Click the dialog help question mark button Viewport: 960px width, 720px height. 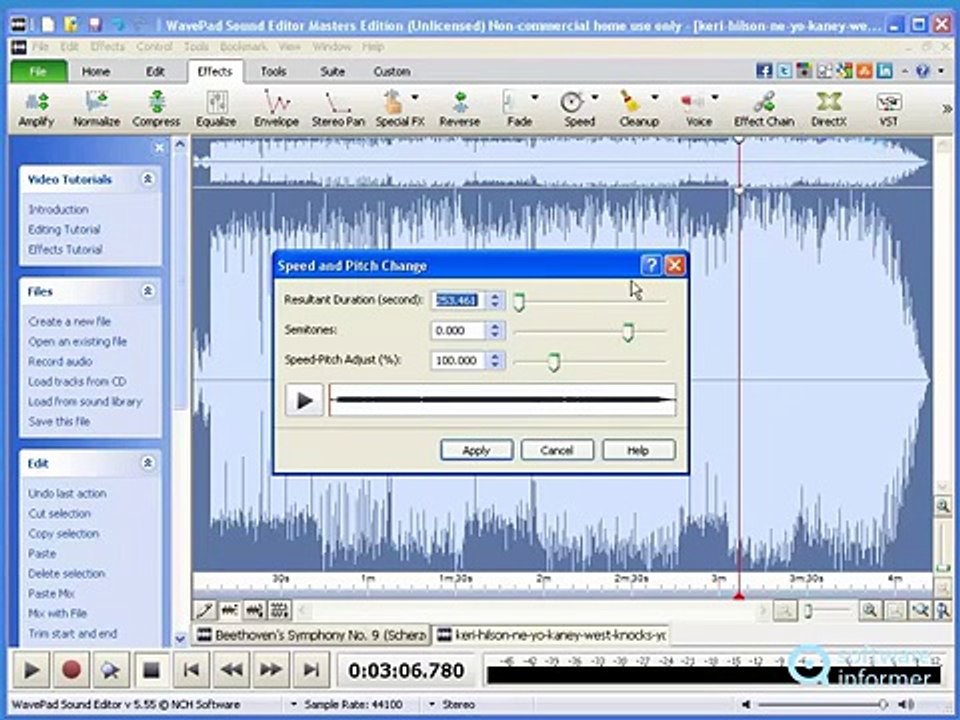pyautogui.click(x=651, y=265)
